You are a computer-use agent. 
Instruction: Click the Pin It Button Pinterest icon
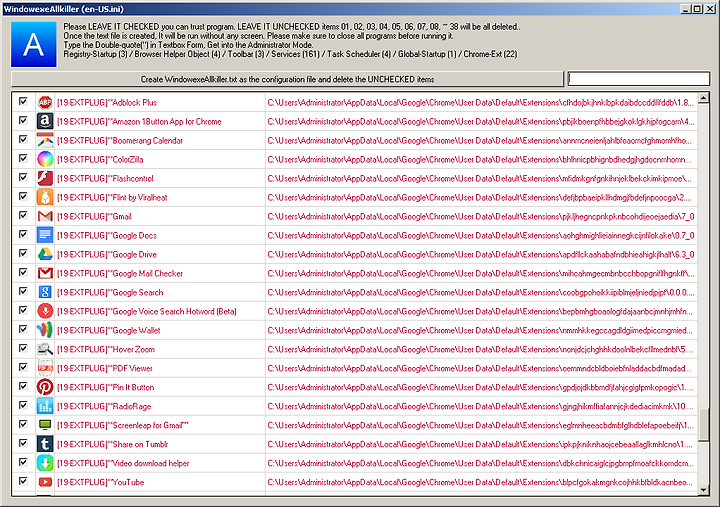coord(45,387)
